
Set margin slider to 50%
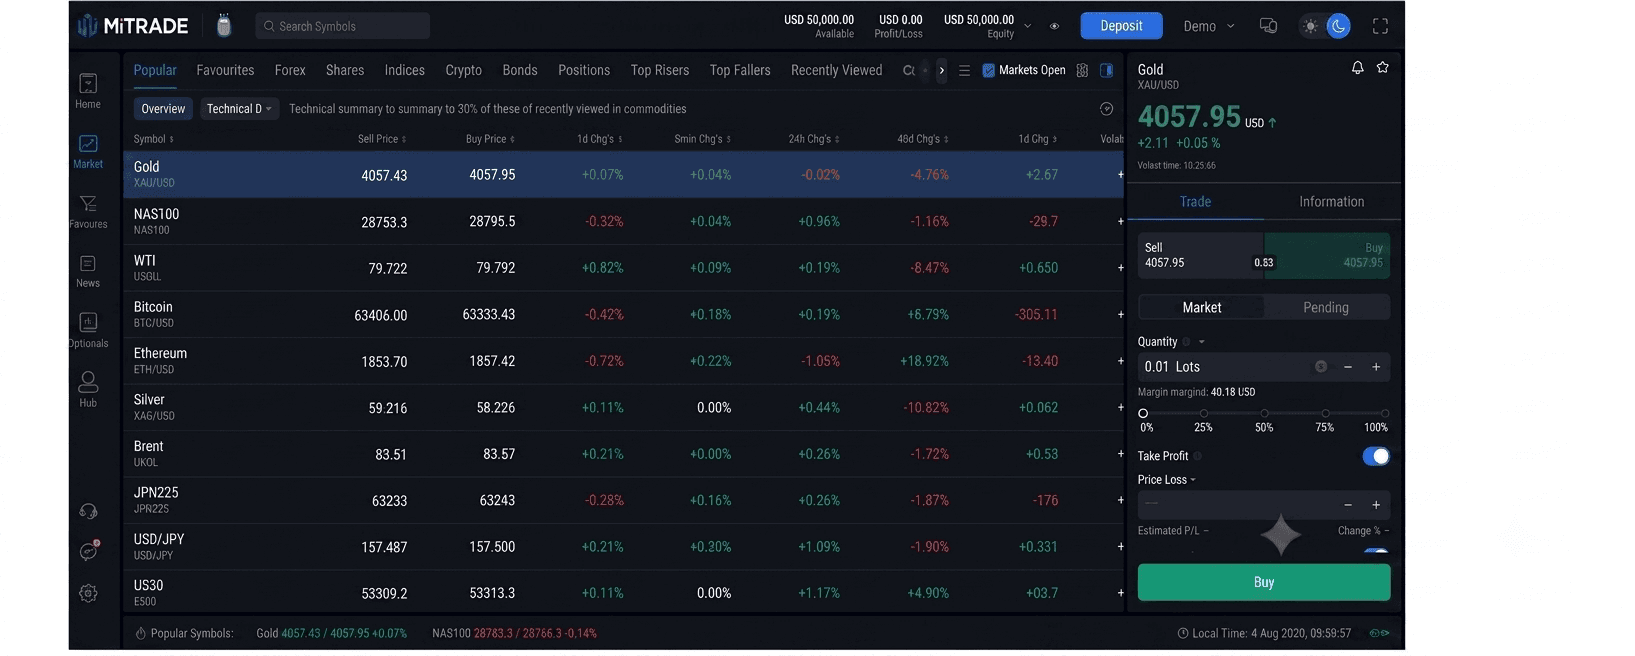(1264, 413)
